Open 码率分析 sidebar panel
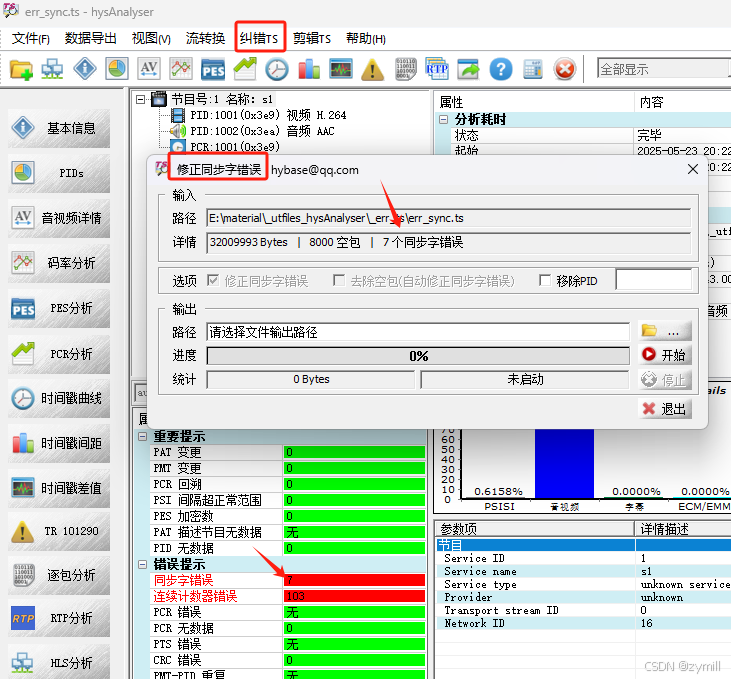Viewport: 731px width, 679px height. [x=59, y=263]
